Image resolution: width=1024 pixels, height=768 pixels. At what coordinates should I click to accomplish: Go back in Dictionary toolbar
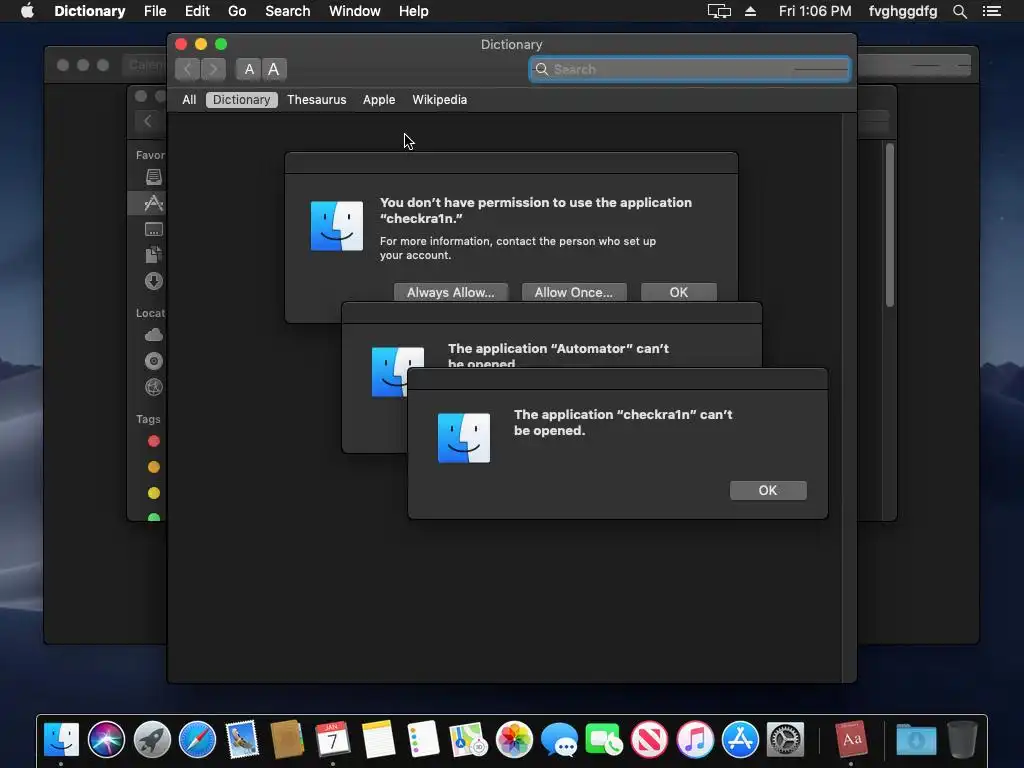[x=187, y=69]
